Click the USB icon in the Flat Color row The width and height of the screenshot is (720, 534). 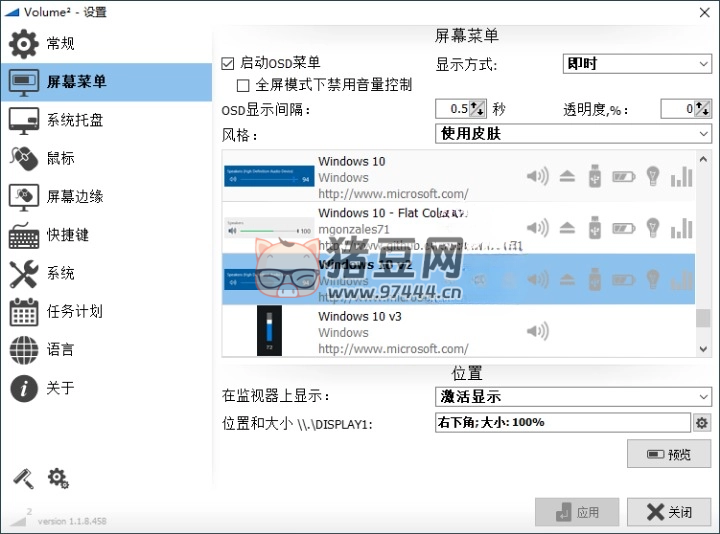tap(595, 228)
